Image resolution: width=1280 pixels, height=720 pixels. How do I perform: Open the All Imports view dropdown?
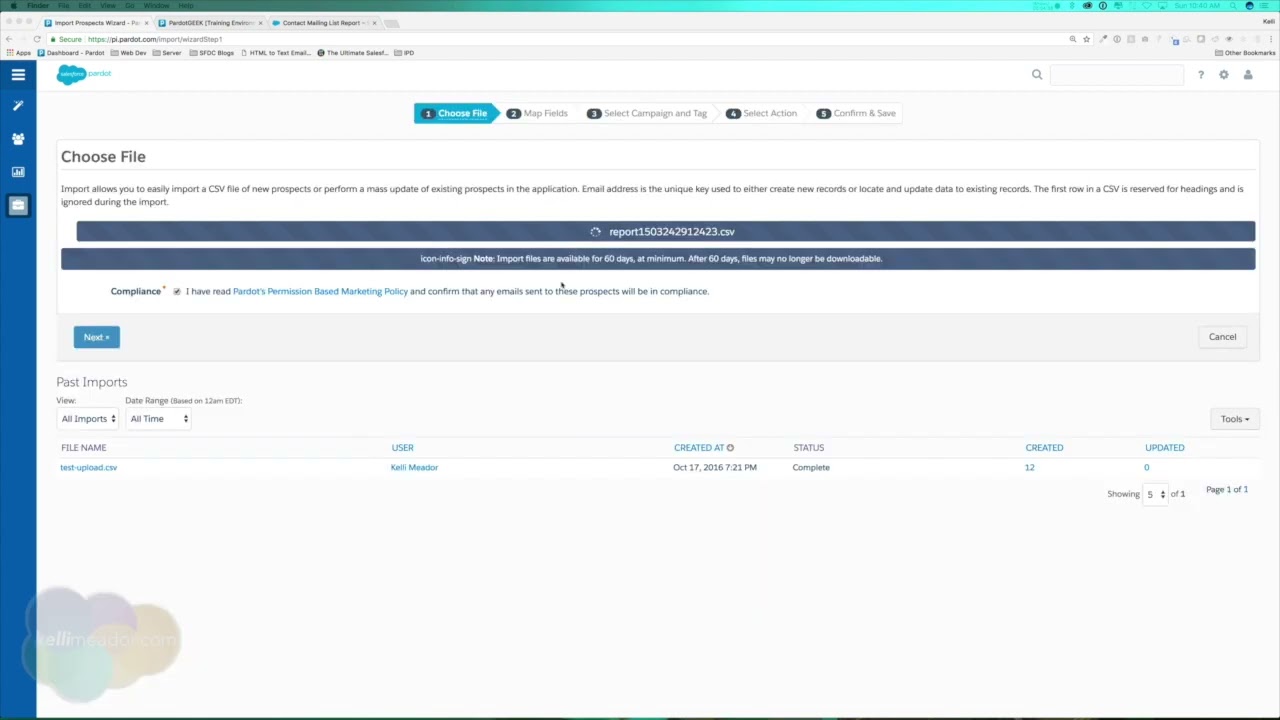pyautogui.click(x=87, y=419)
